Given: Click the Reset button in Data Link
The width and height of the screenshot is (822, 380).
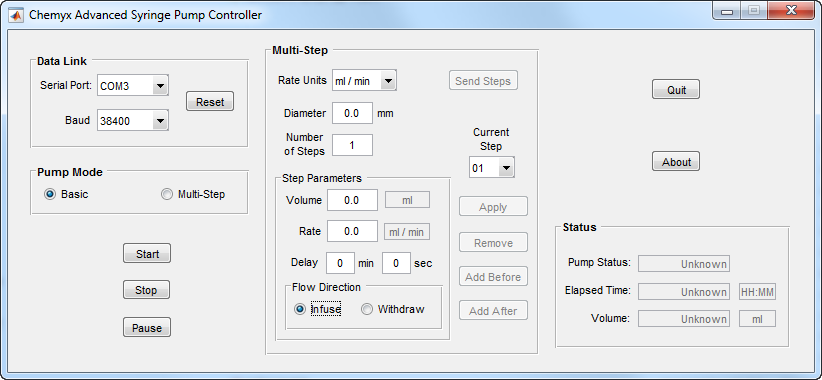Looking at the screenshot, I should click(x=210, y=102).
